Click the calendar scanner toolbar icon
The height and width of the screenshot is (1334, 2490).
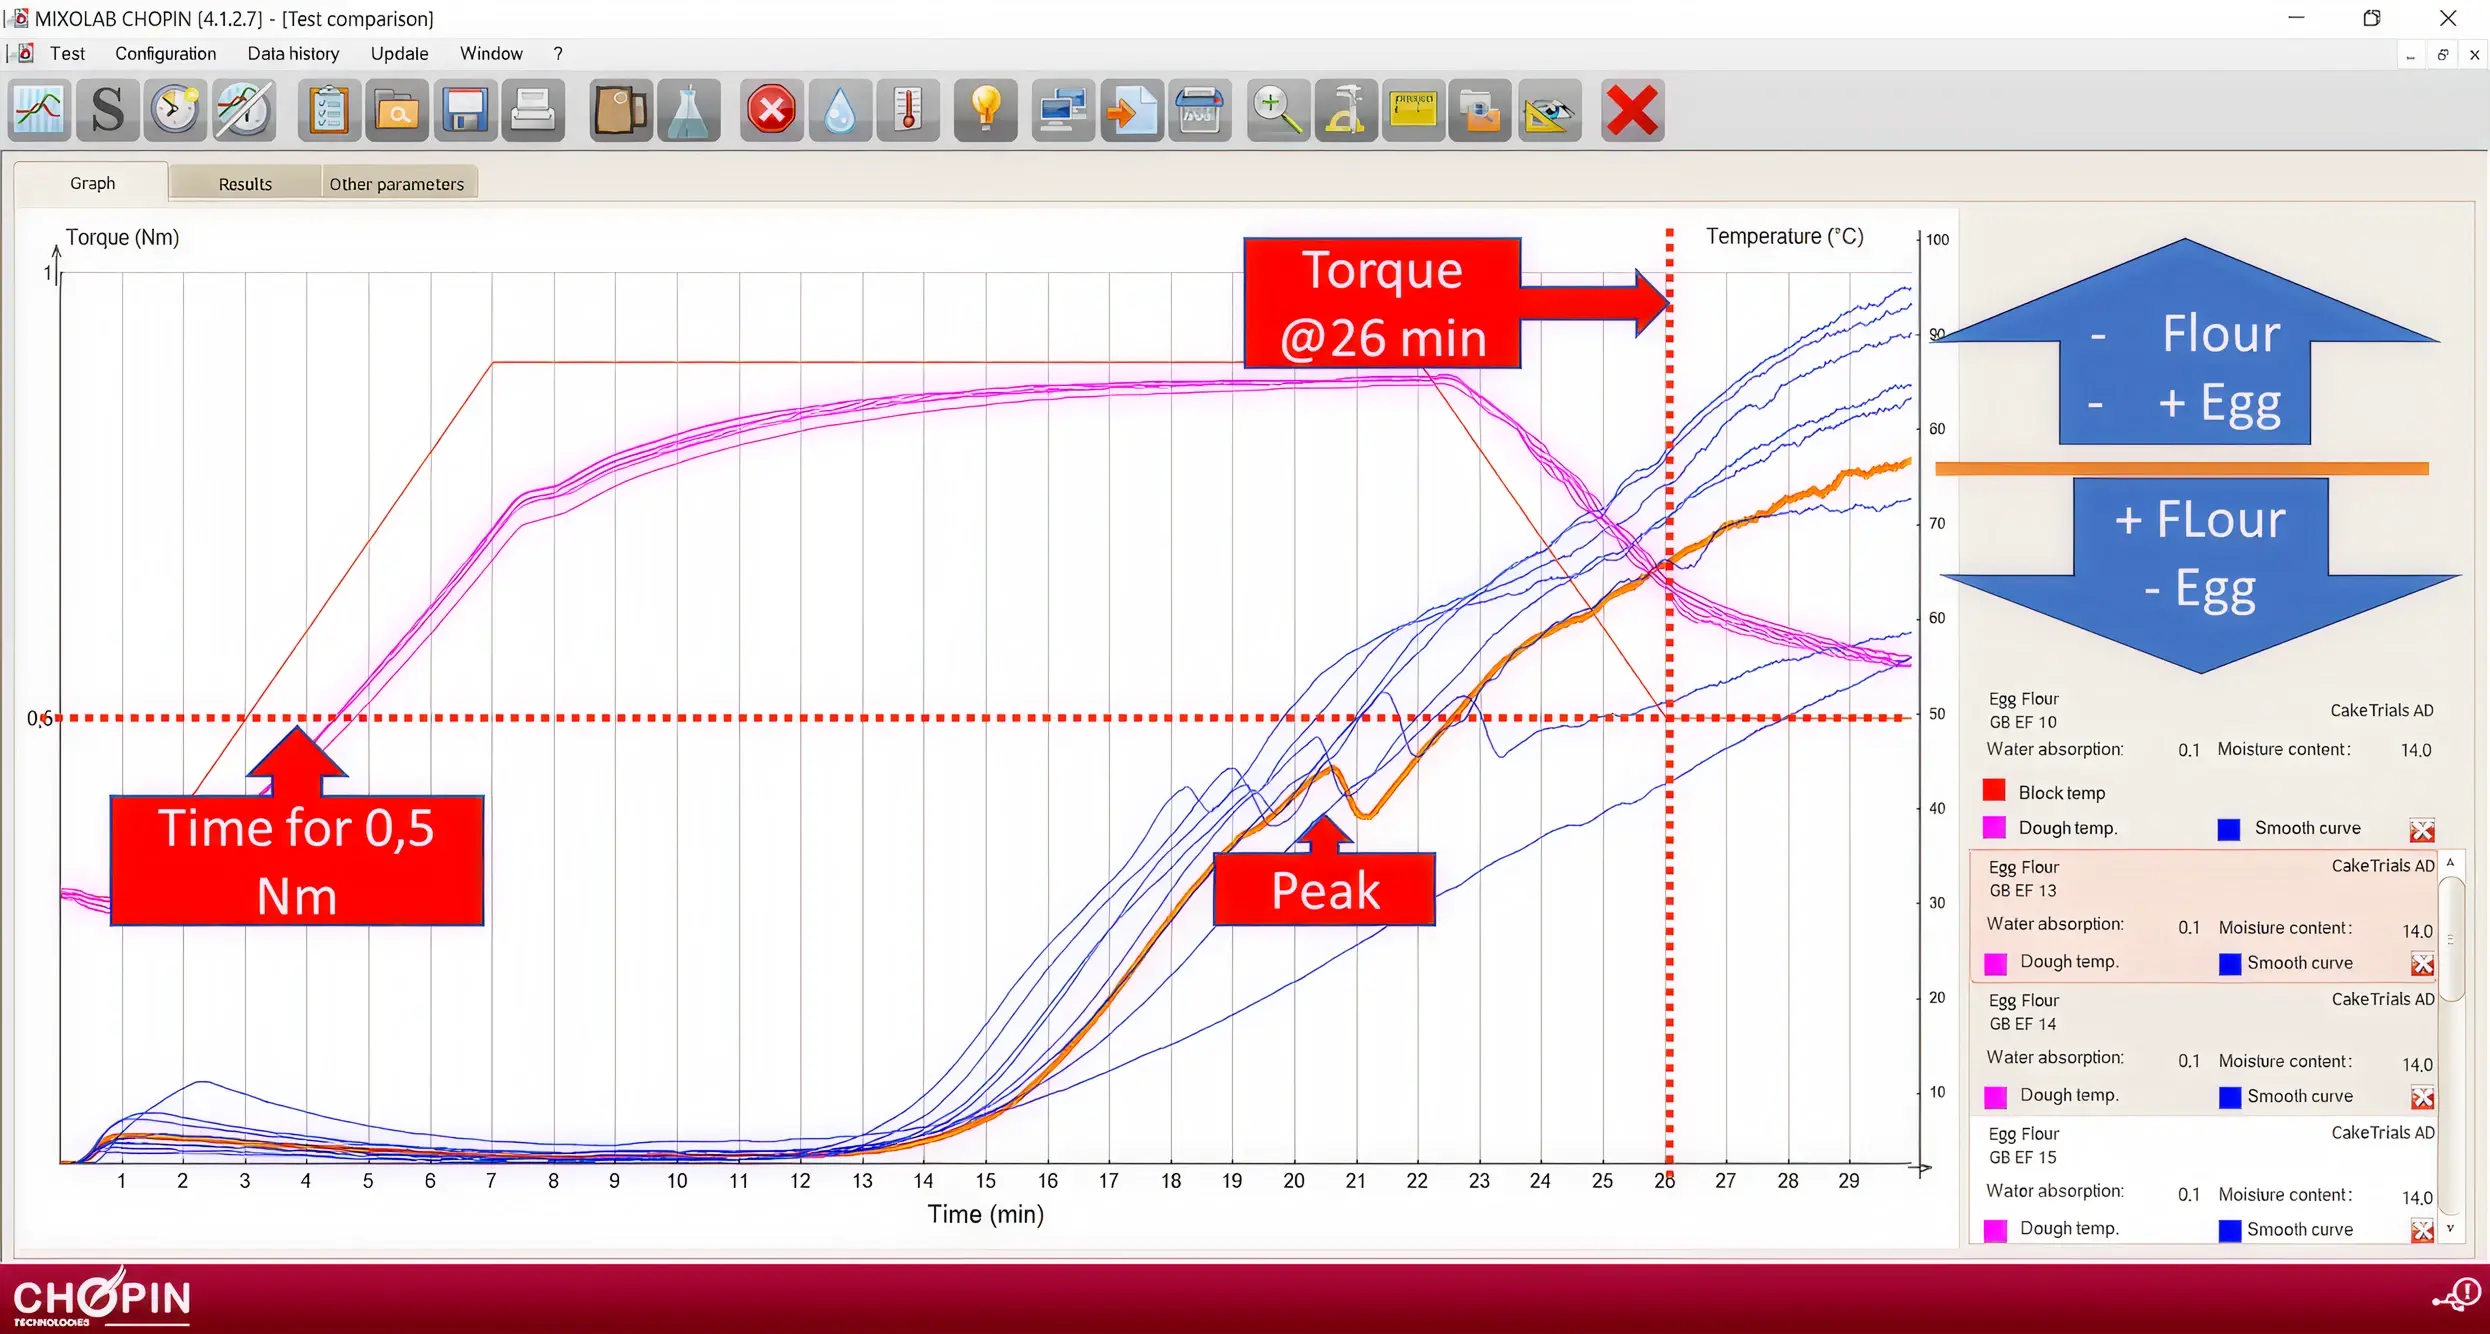tap(1200, 110)
